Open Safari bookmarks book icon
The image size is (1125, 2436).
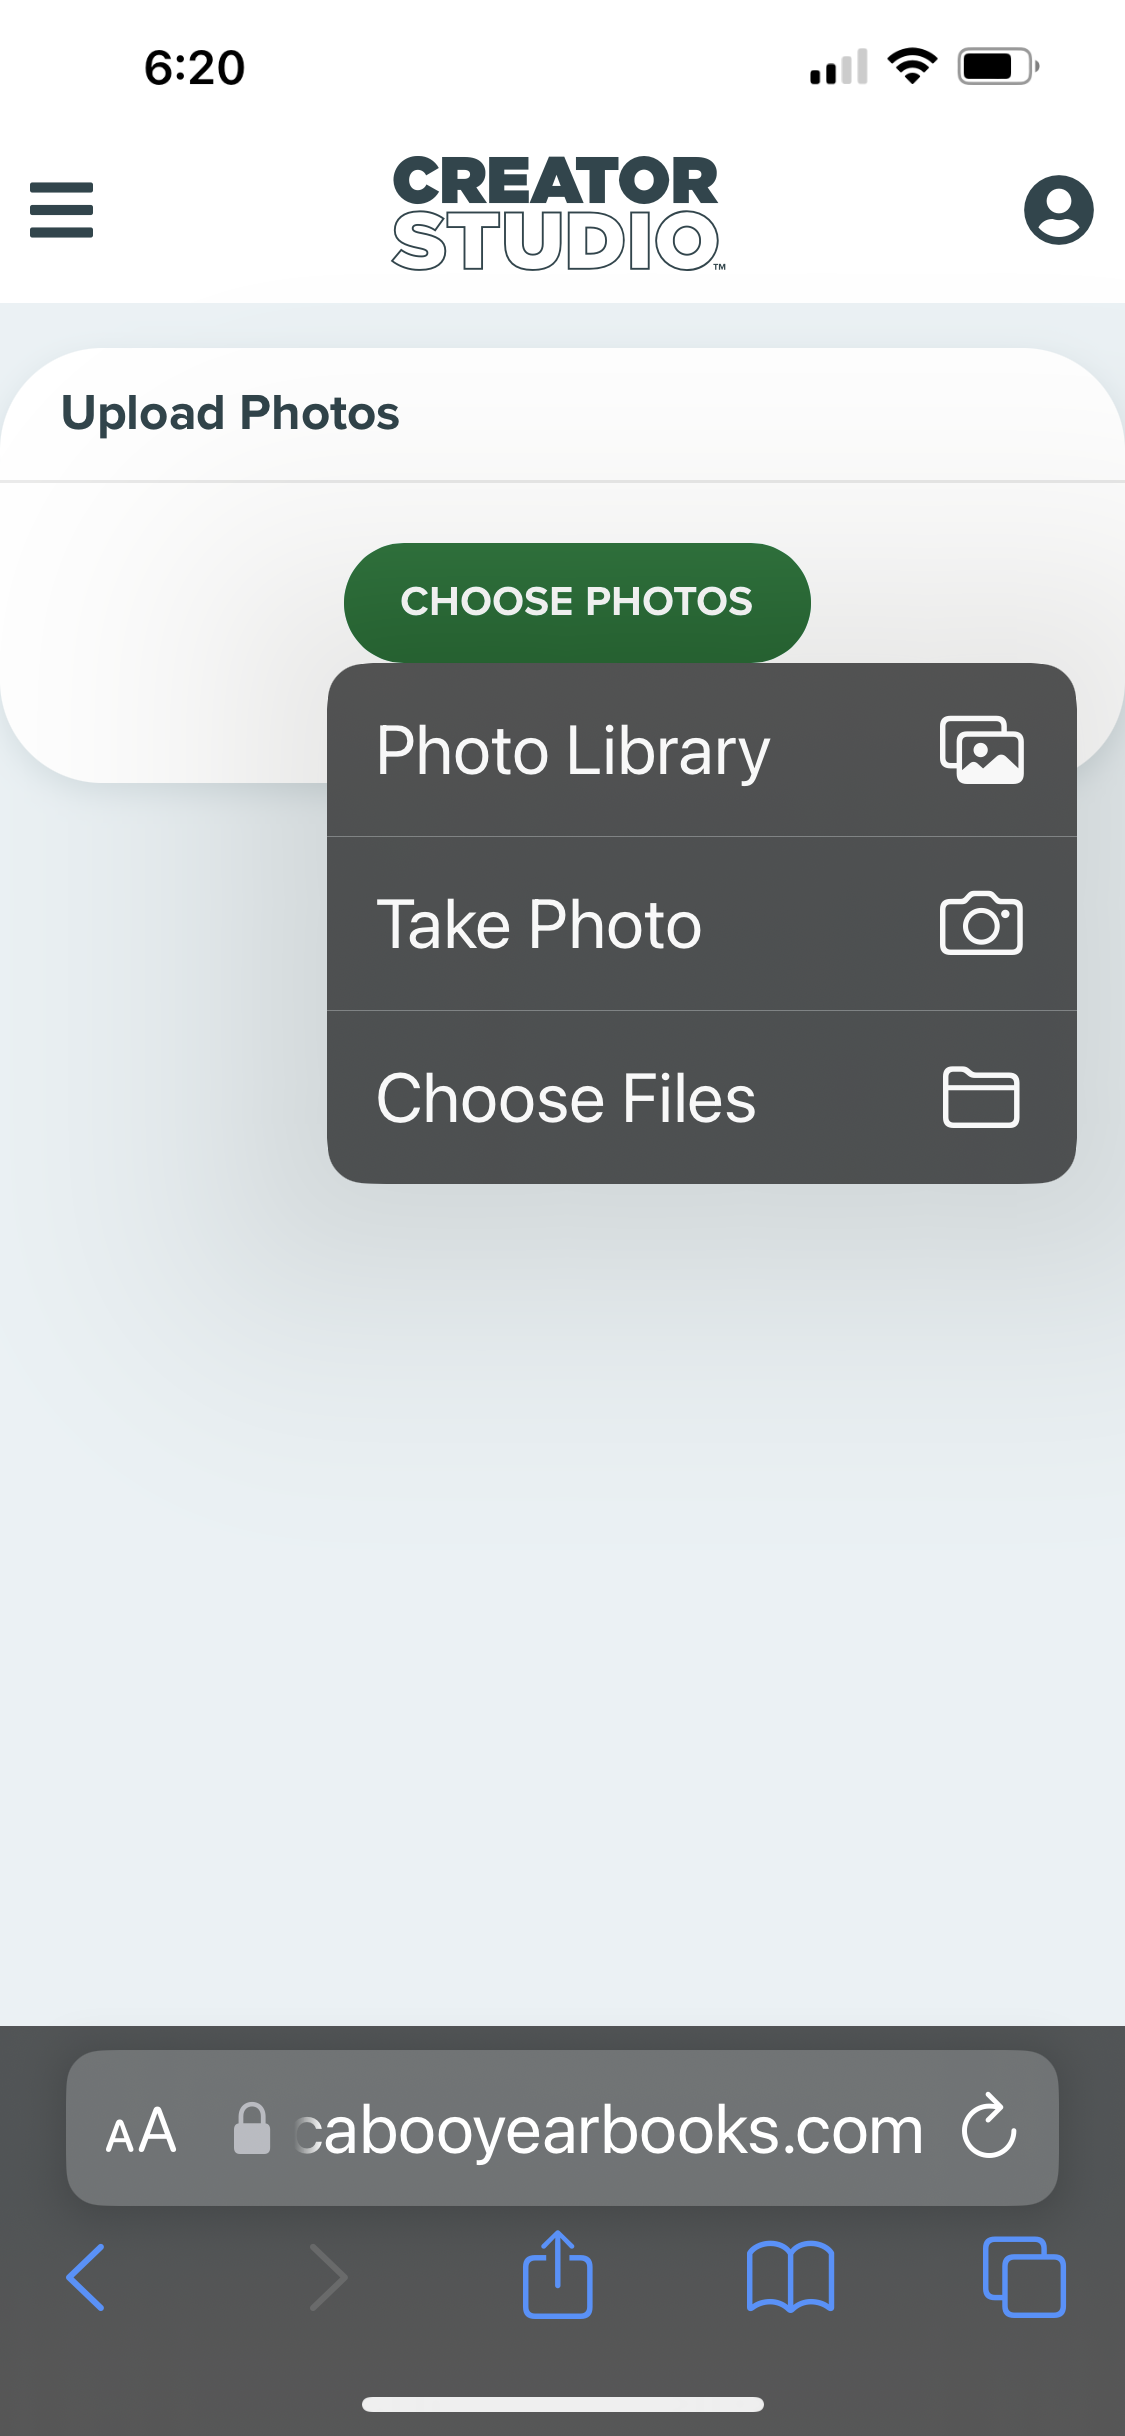(x=790, y=2277)
